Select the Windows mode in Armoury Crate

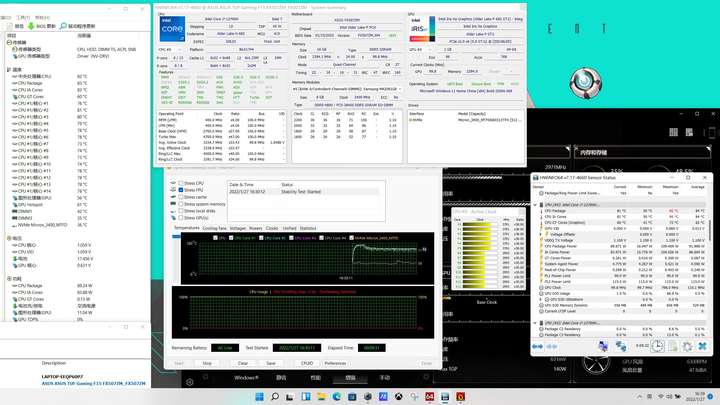(x=246, y=377)
